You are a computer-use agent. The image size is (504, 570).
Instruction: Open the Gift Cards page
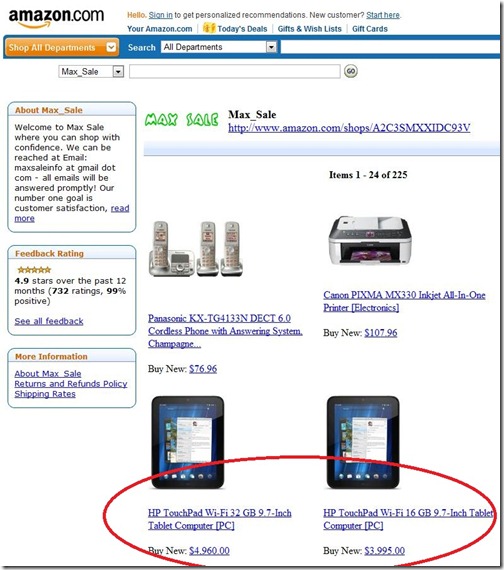tap(370, 29)
